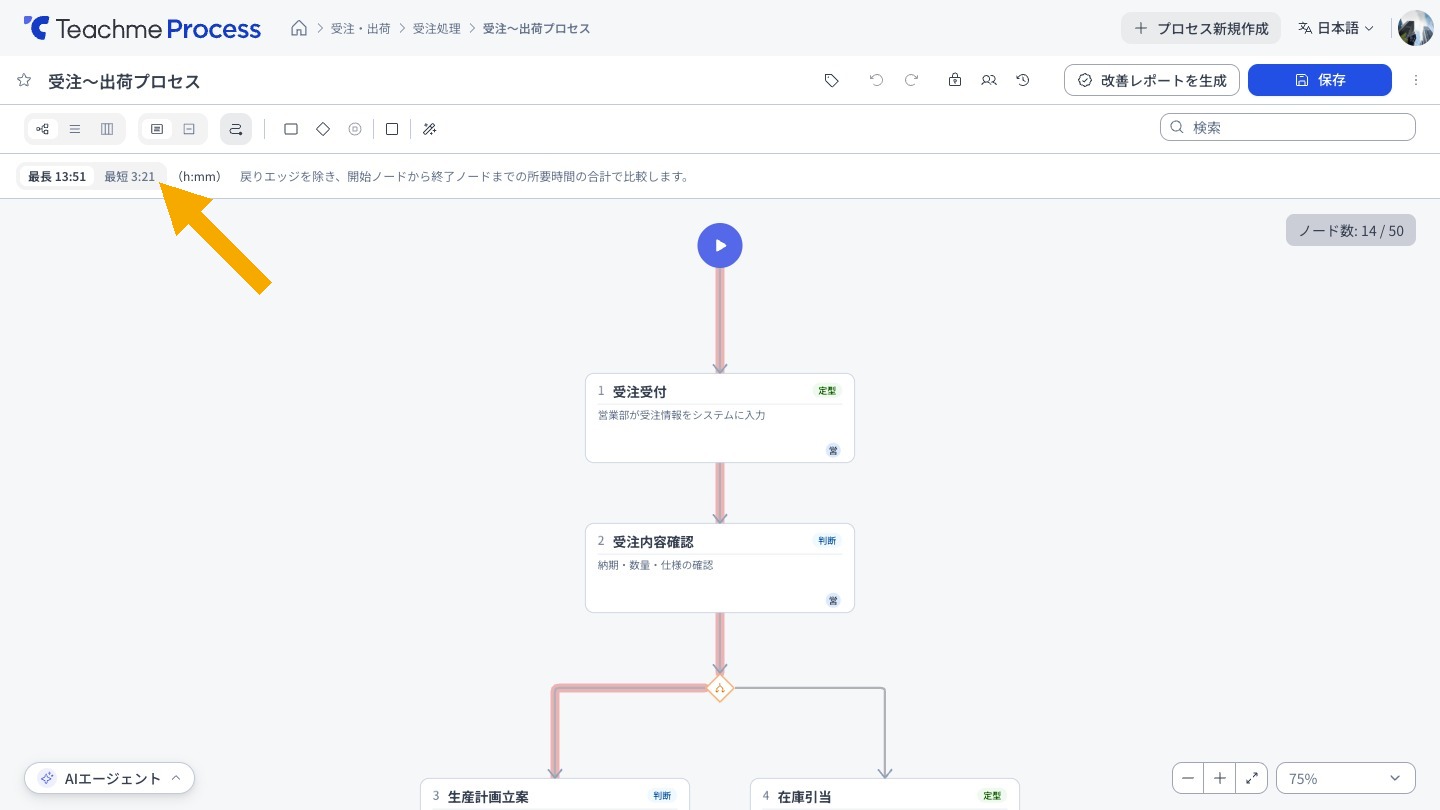The image size is (1440, 810).
Task: Click the プロセス新規作成 button
Action: coord(1201,28)
